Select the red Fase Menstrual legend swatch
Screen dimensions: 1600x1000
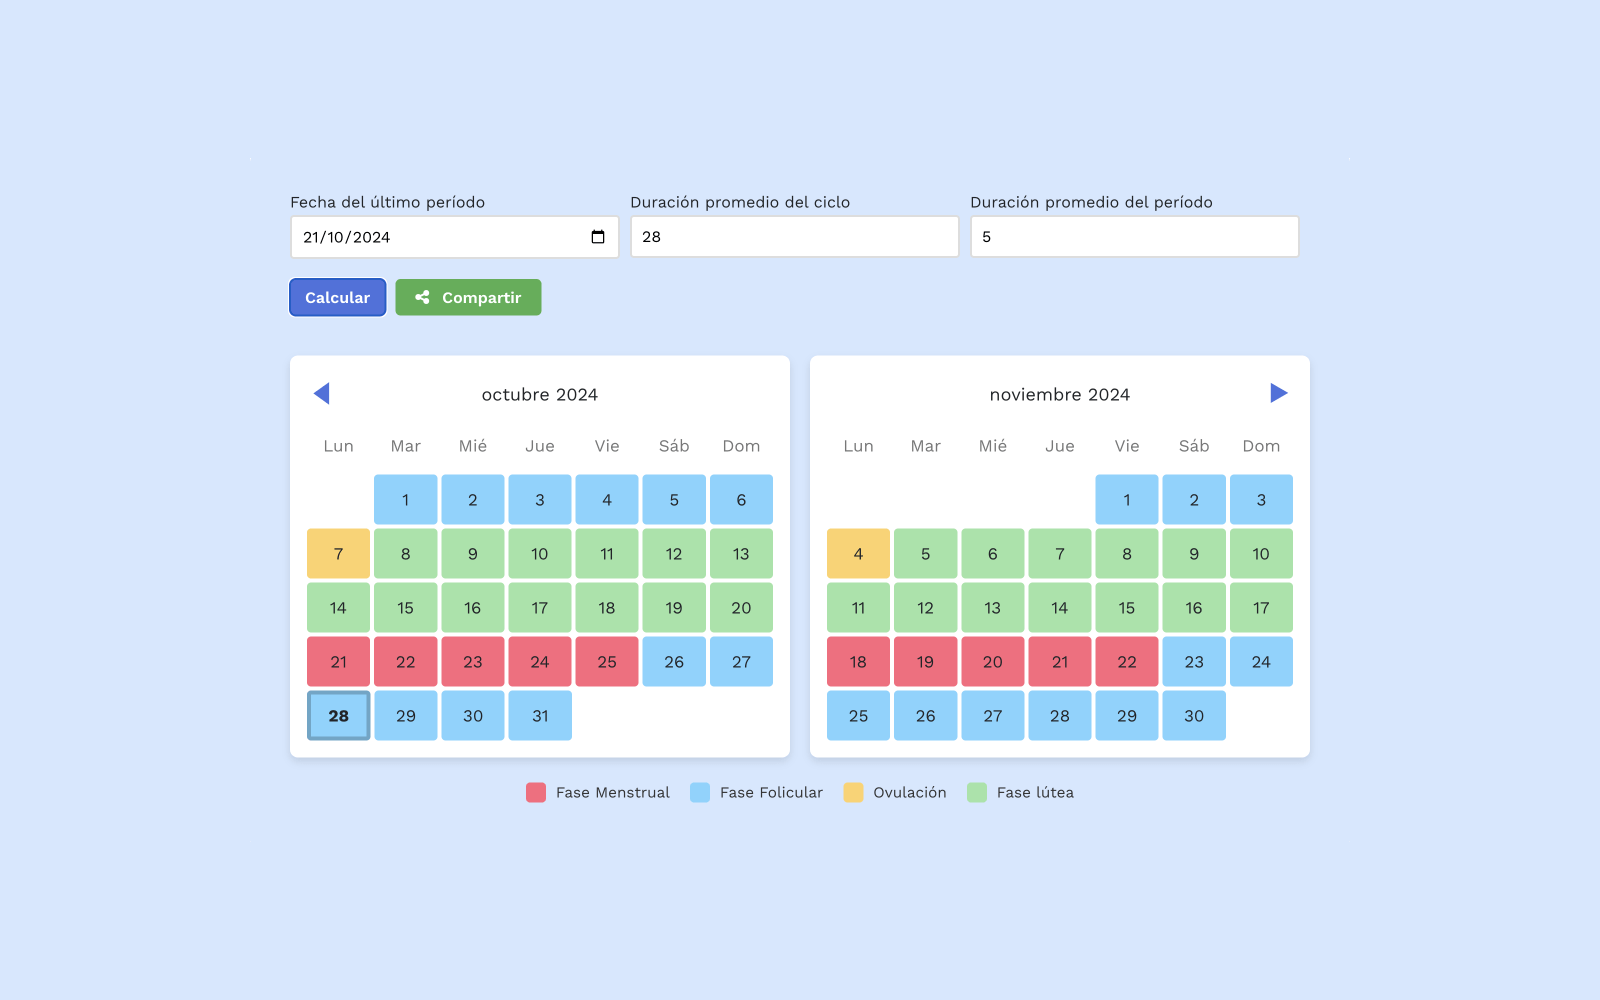pos(536,793)
